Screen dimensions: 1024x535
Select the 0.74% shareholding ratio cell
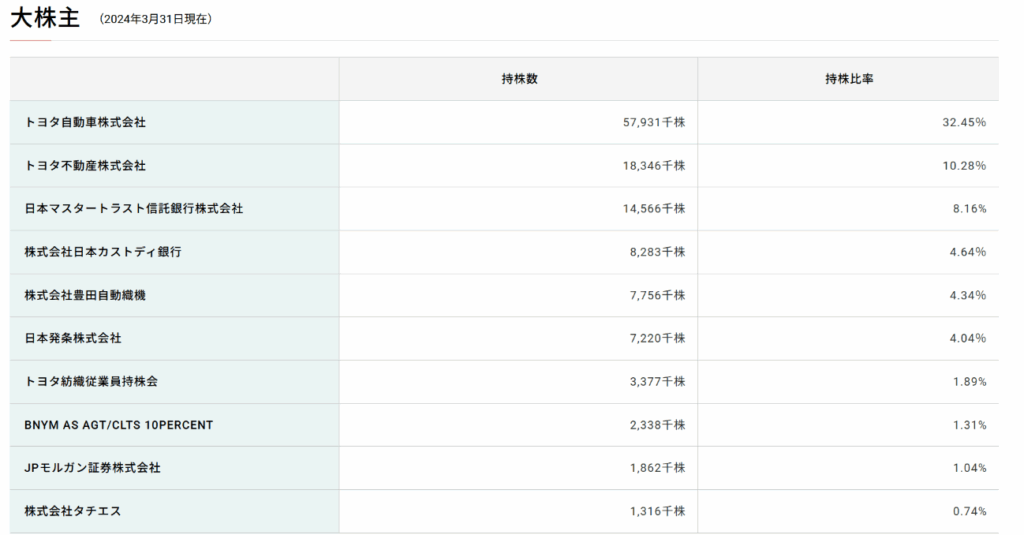[970, 511]
